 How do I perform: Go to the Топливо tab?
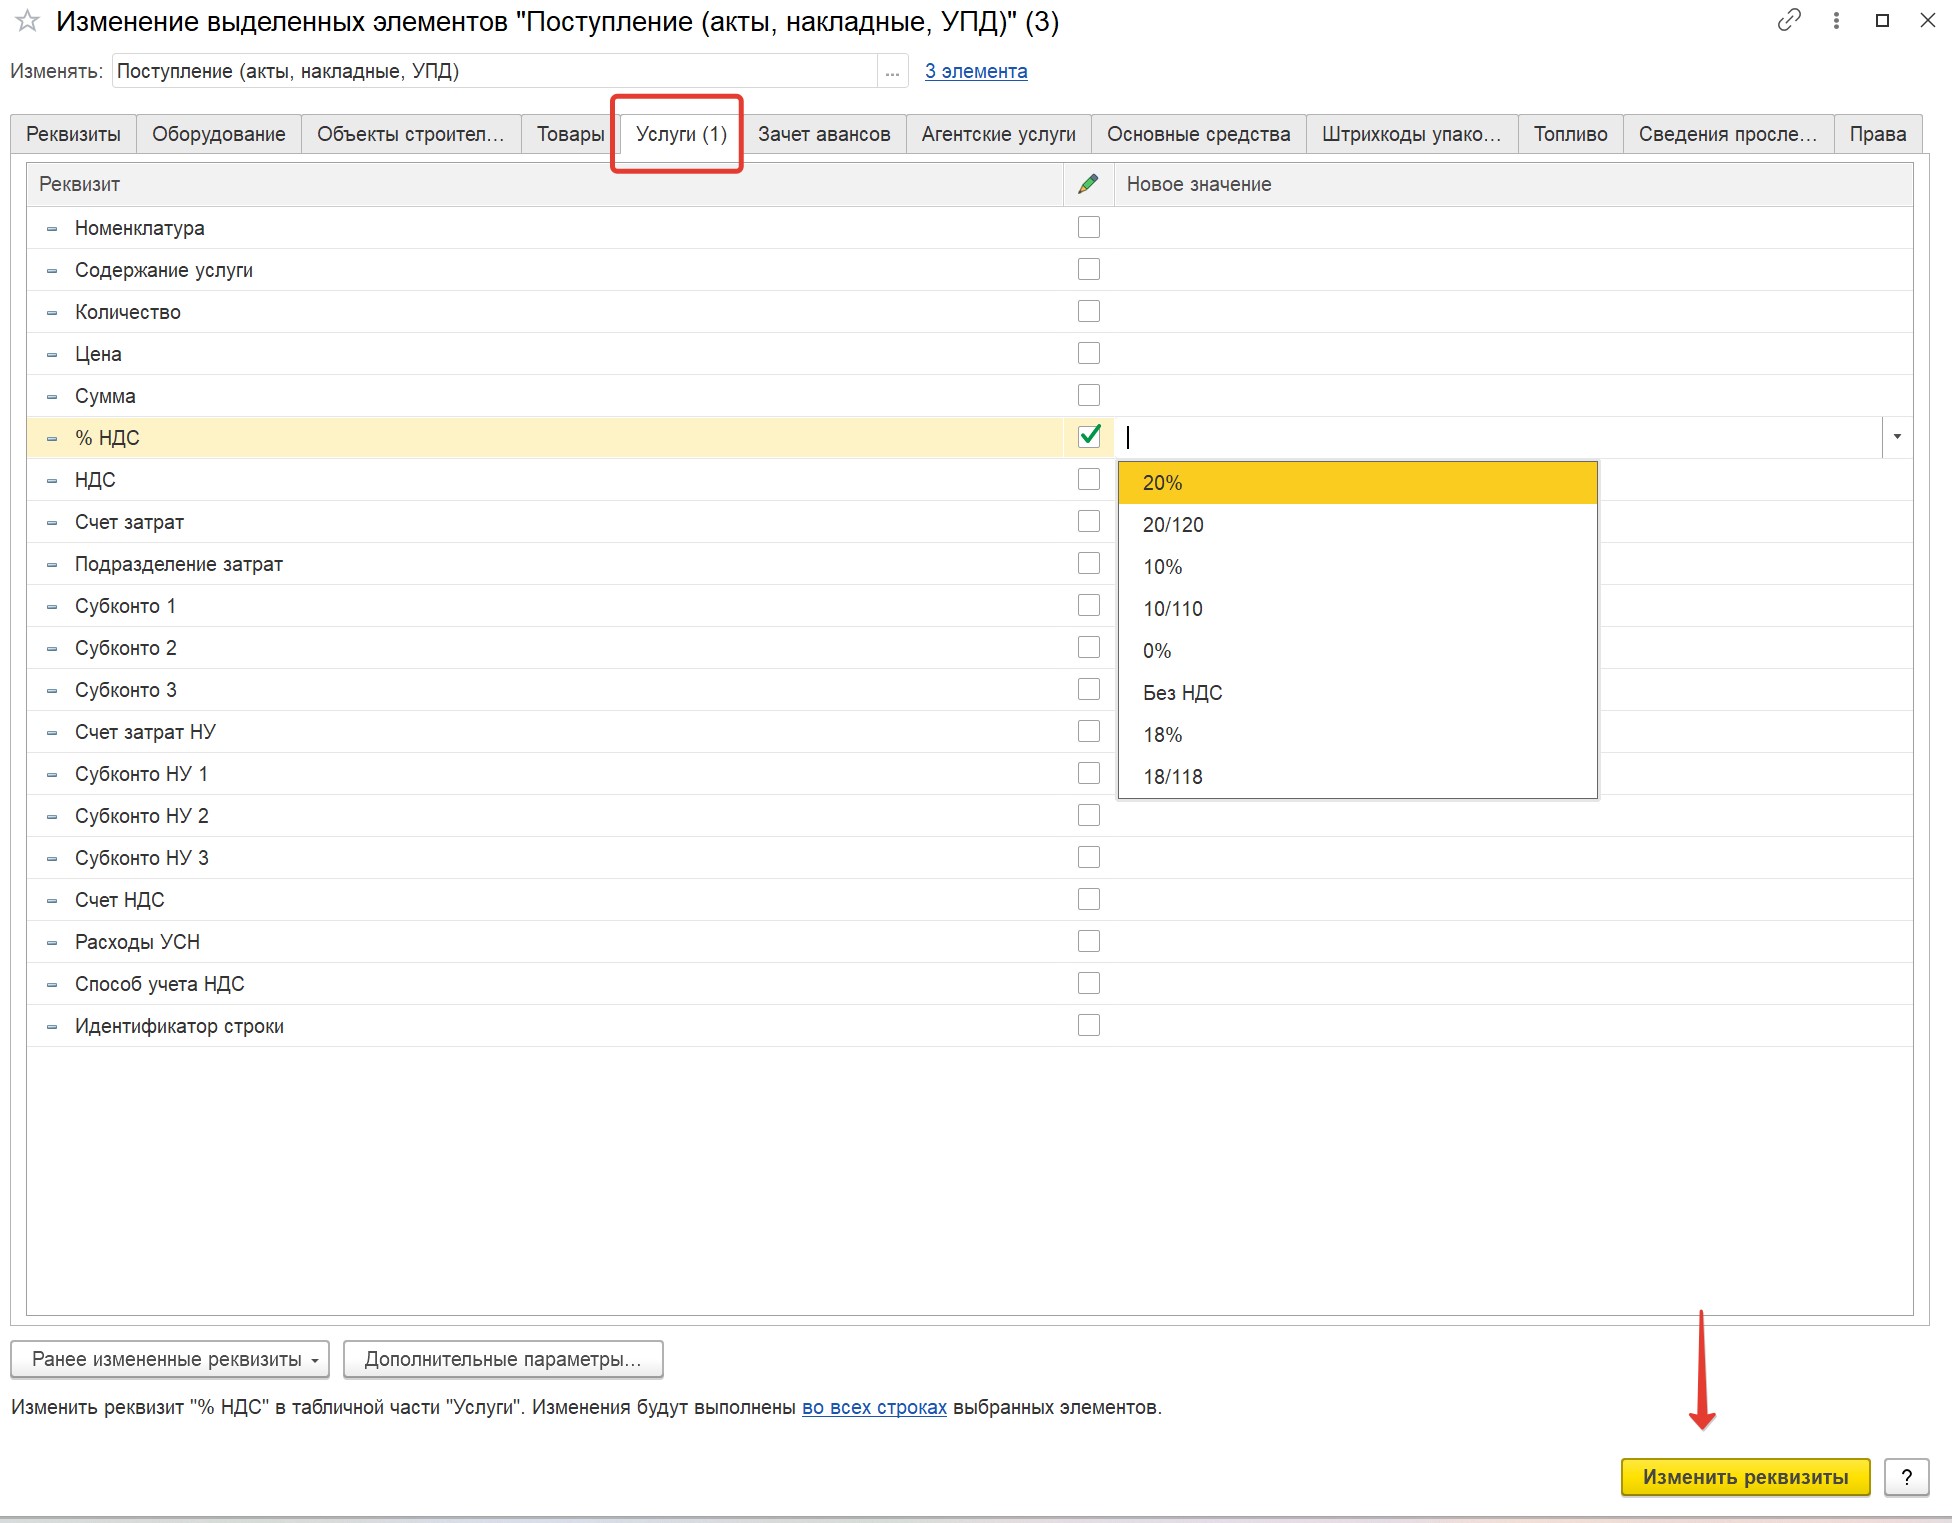[x=1570, y=134]
